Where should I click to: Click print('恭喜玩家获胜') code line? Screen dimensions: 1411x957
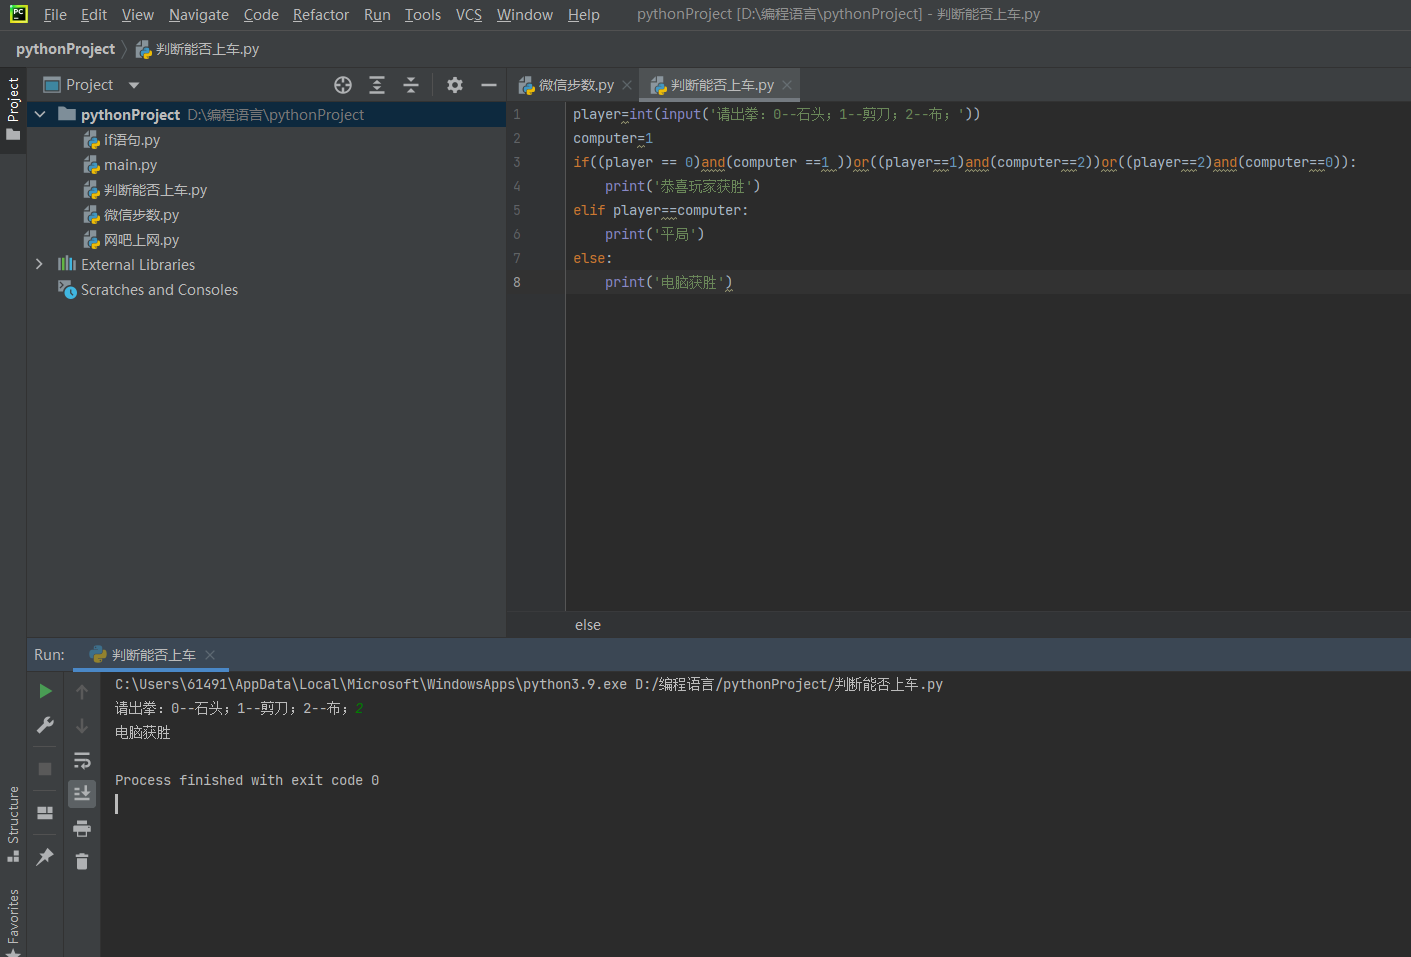coord(682,186)
